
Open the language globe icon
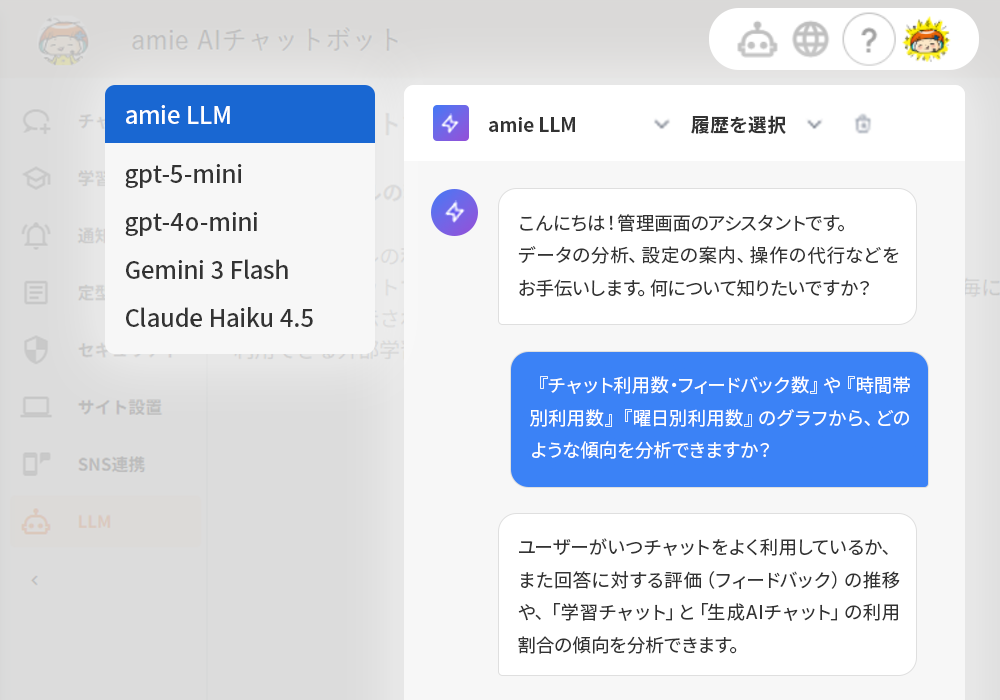811,40
